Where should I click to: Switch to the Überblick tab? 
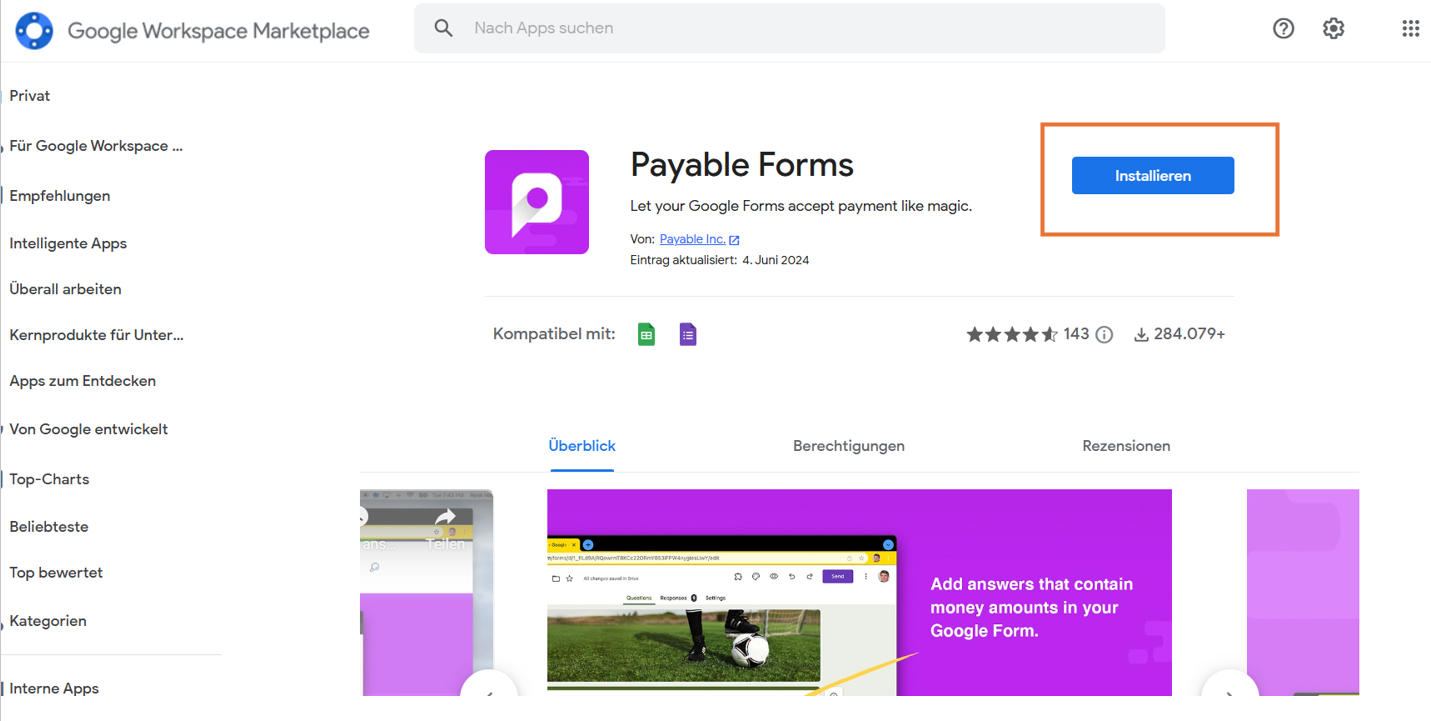582,446
